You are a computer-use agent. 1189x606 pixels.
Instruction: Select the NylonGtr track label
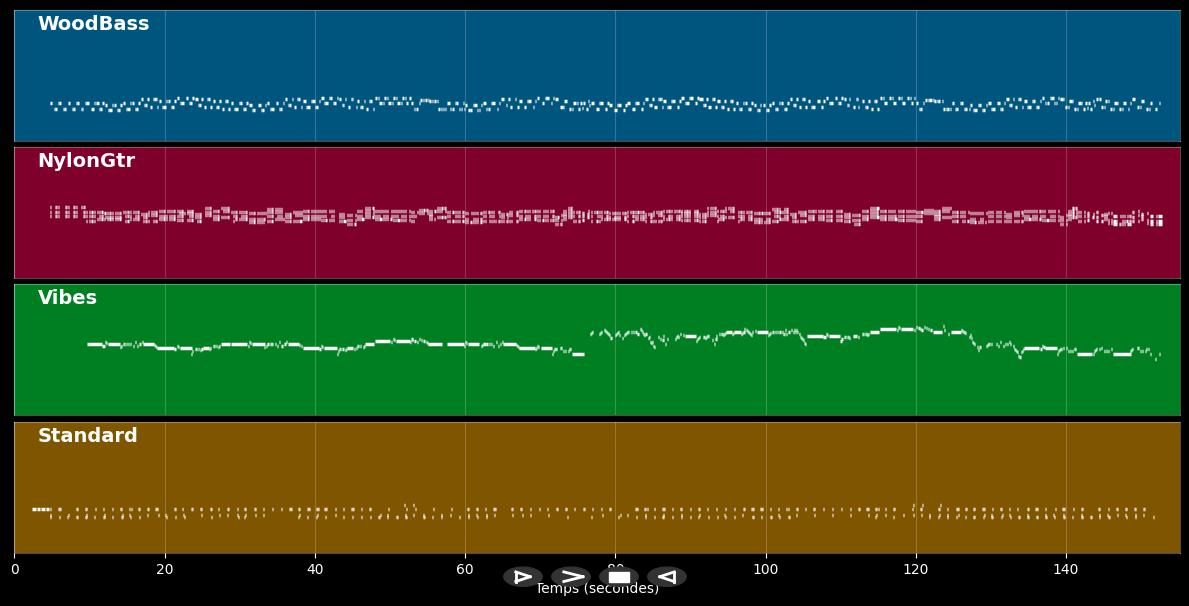86,161
